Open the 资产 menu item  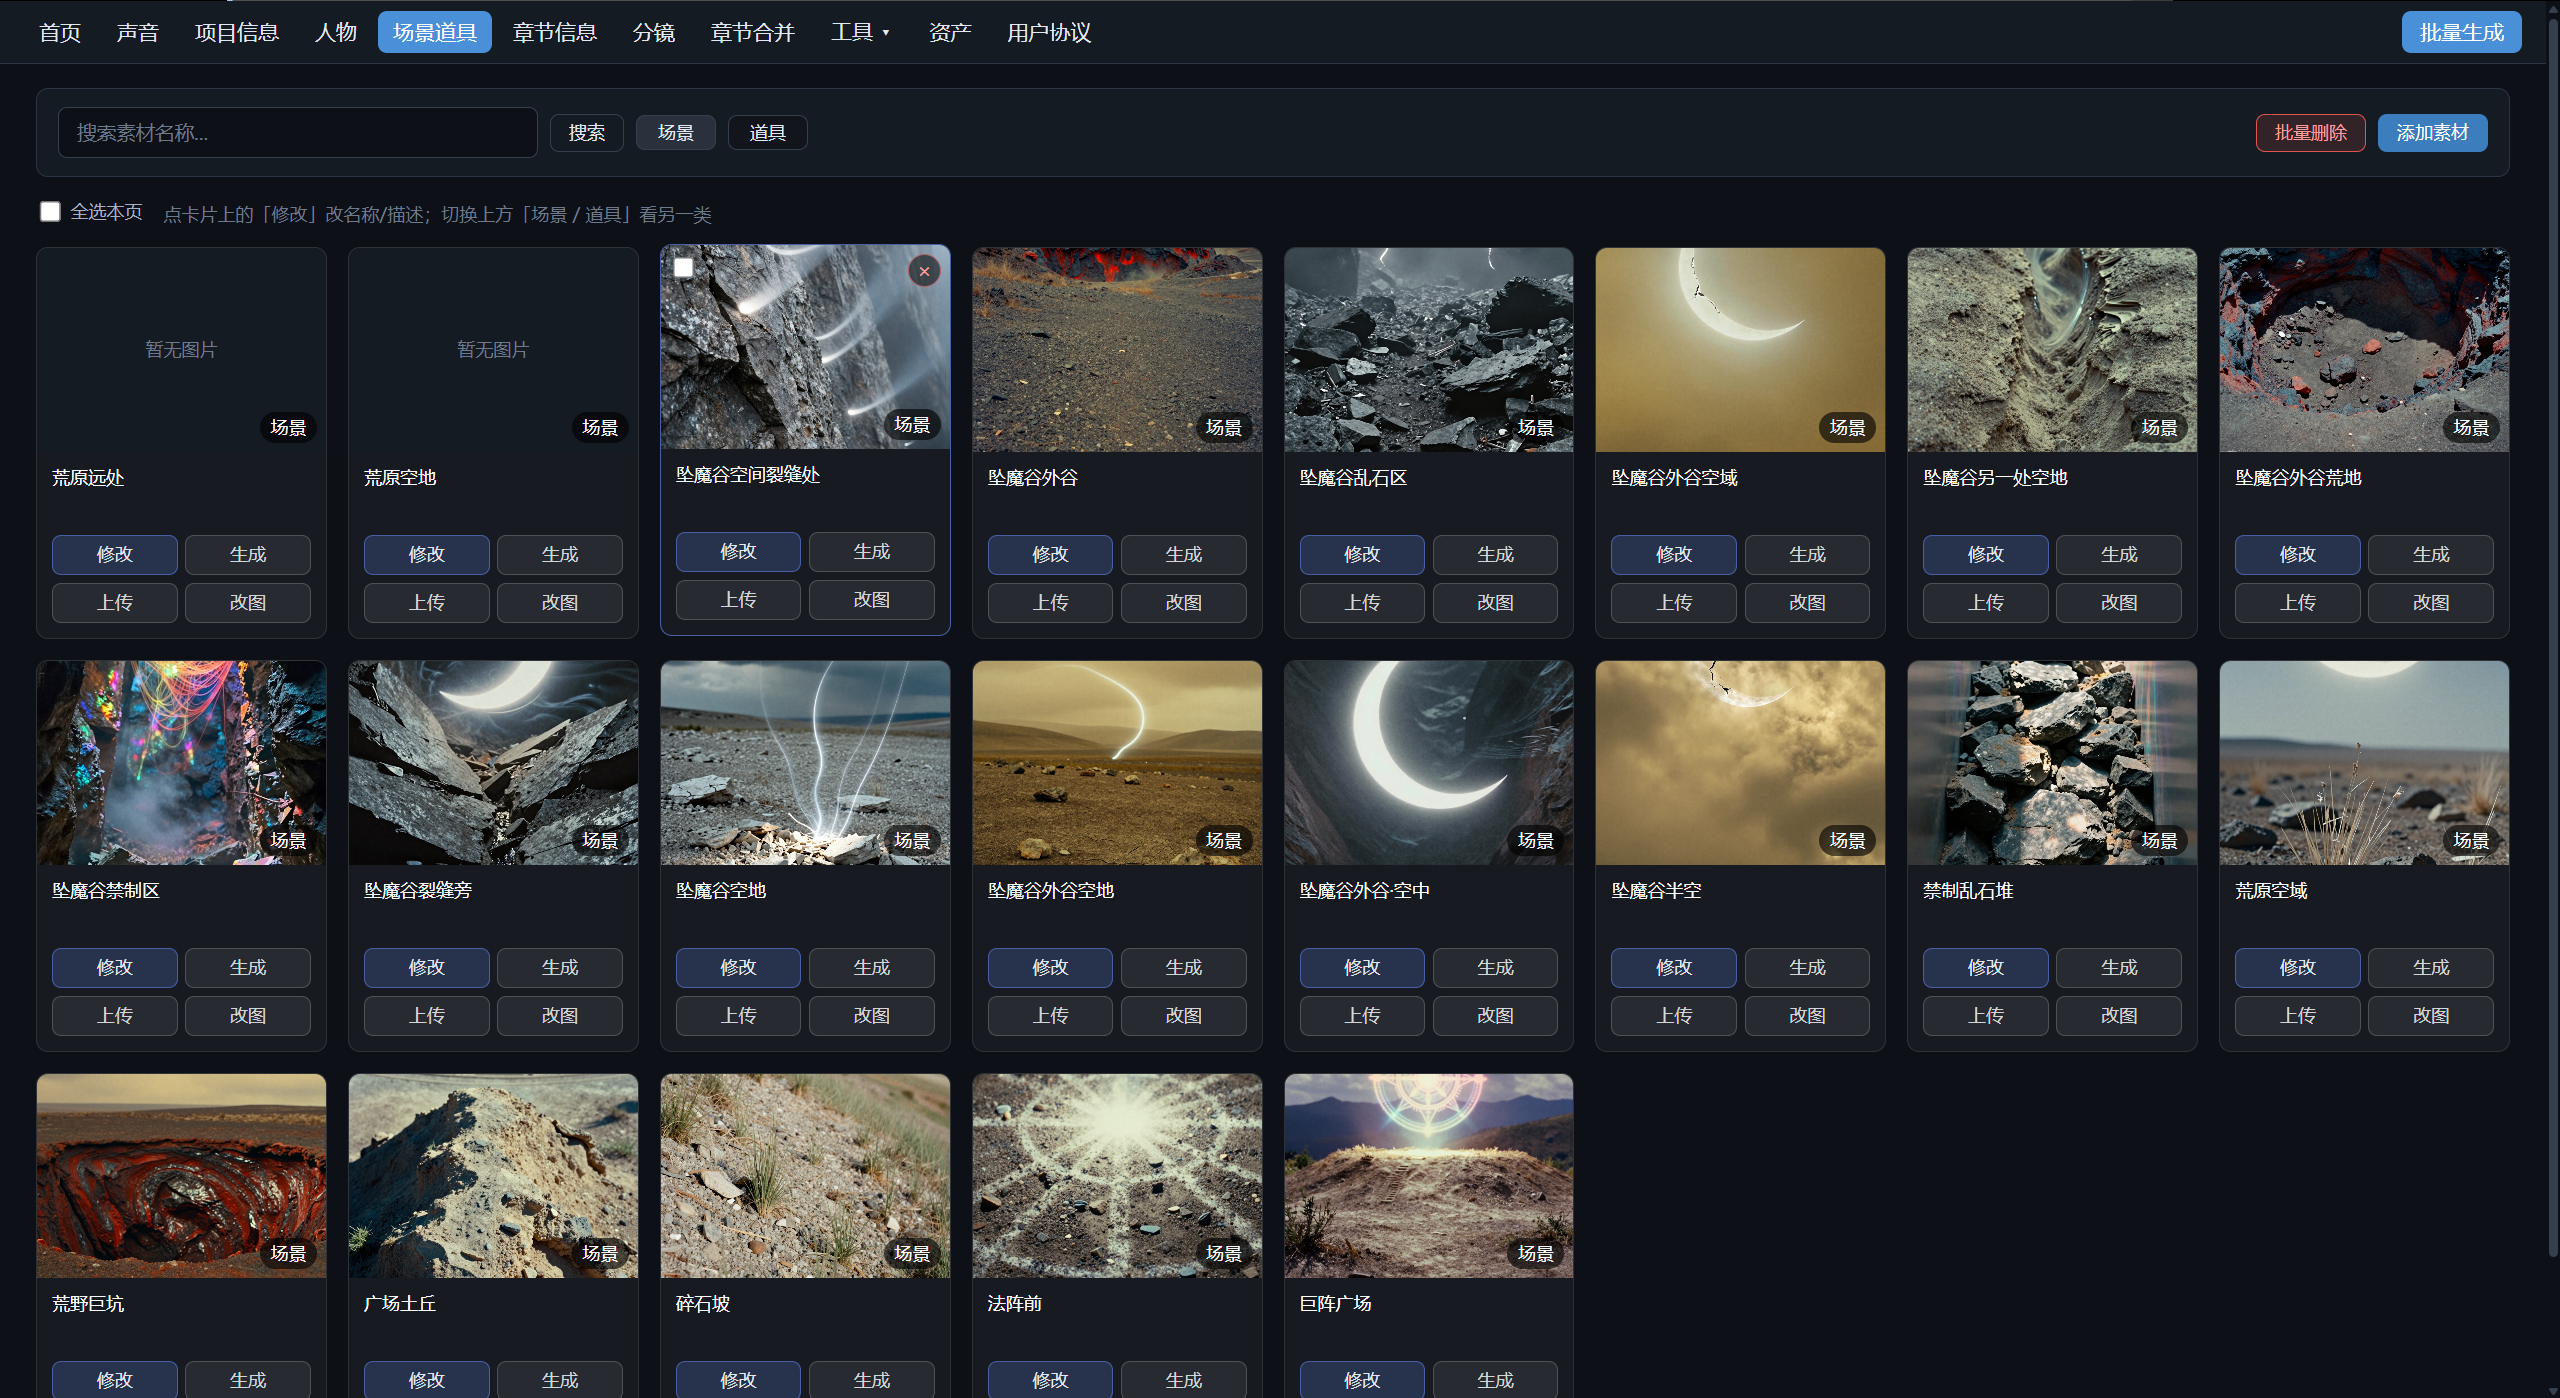click(x=950, y=32)
